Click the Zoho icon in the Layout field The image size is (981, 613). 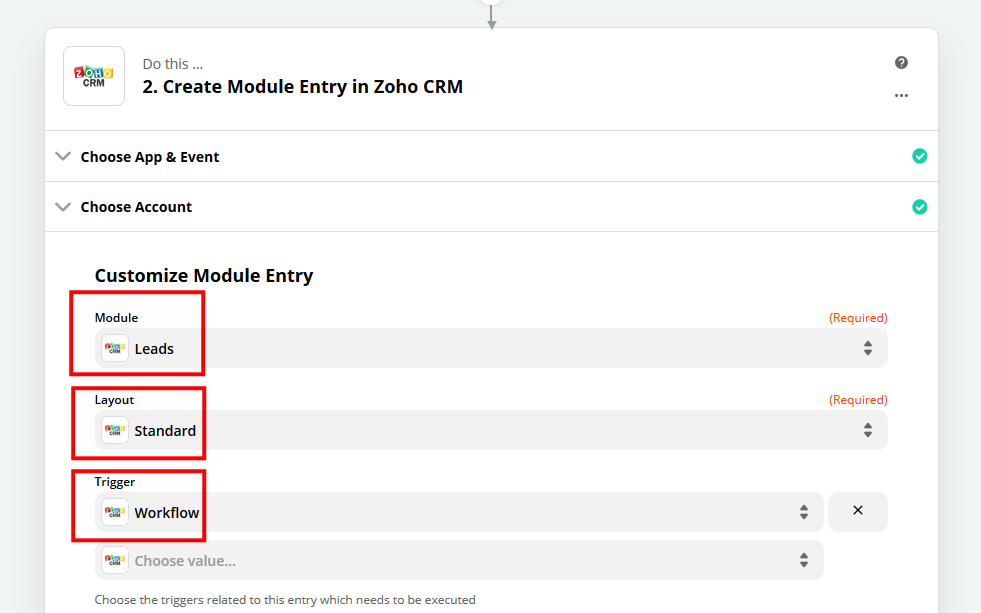(x=115, y=430)
